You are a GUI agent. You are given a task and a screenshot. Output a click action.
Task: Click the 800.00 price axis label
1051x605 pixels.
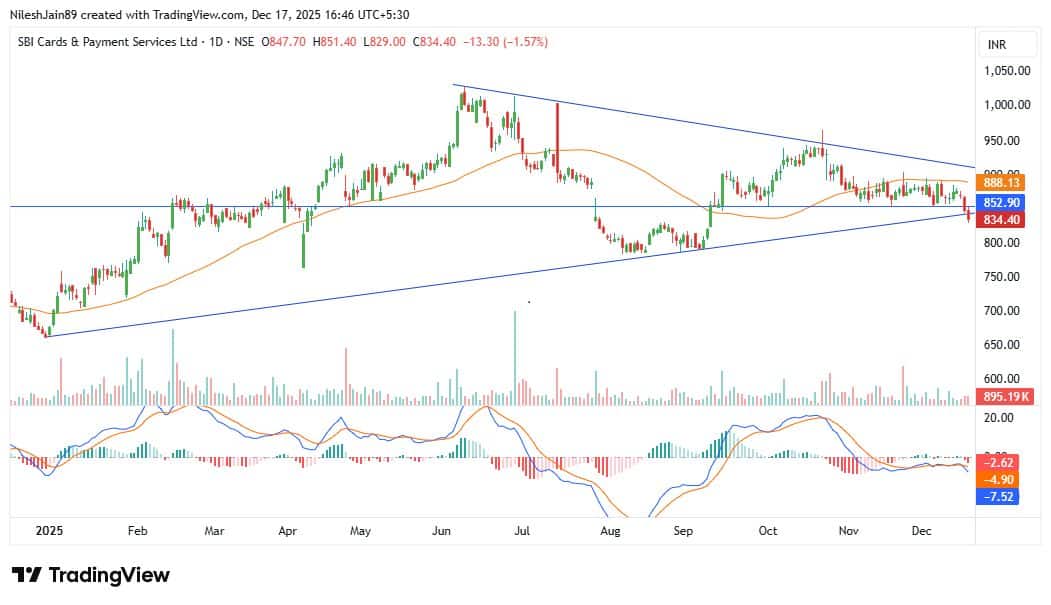pyautogui.click(x=1002, y=243)
